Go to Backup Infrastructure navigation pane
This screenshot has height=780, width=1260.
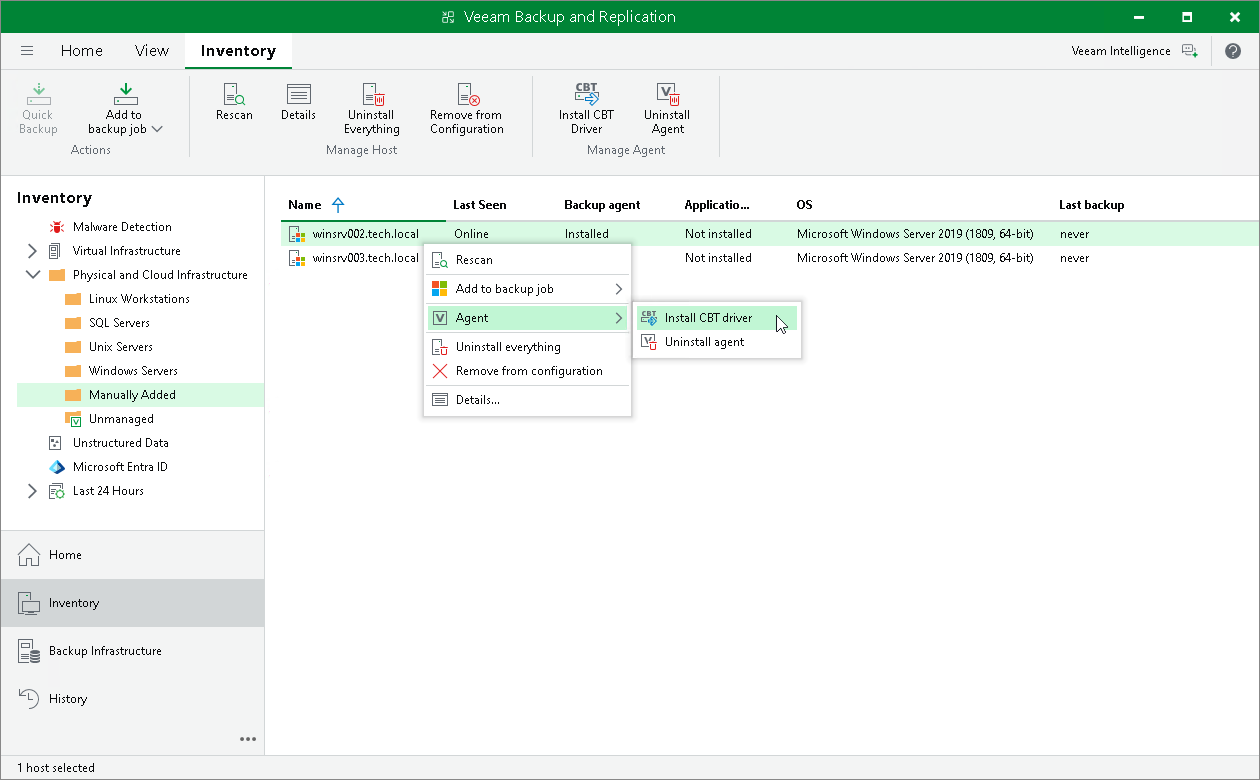pyautogui.click(x=132, y=651)
